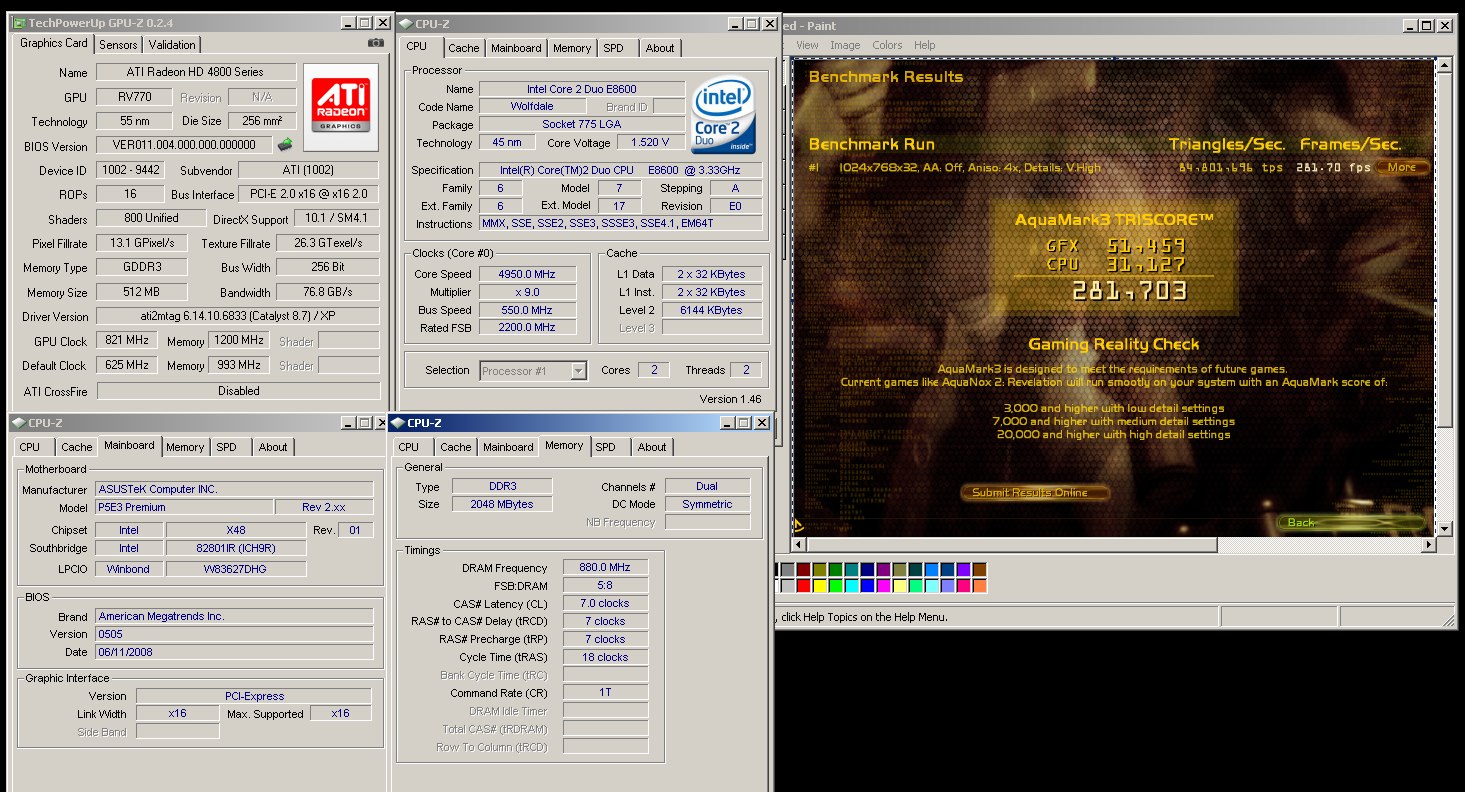Viewport: 1465px width, 792px height.
Task: Open About tab in Memory CPU-Z window
Action: click(651, 447)
